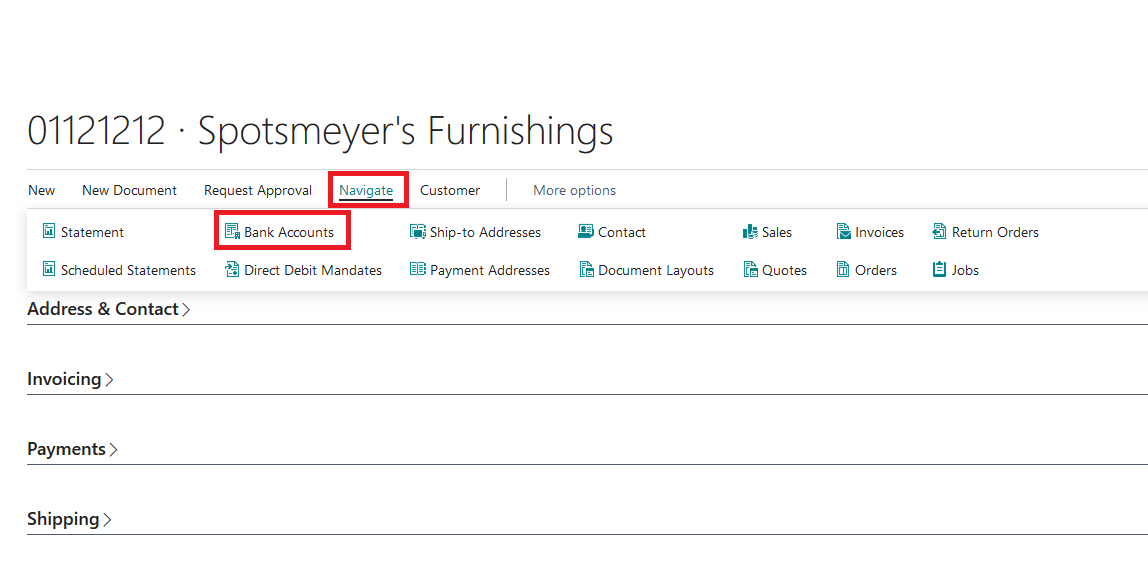This screenshot has width=1148, height=563.
Task: Open Ship-to Addresses label
Action: (x=485, y=232)
